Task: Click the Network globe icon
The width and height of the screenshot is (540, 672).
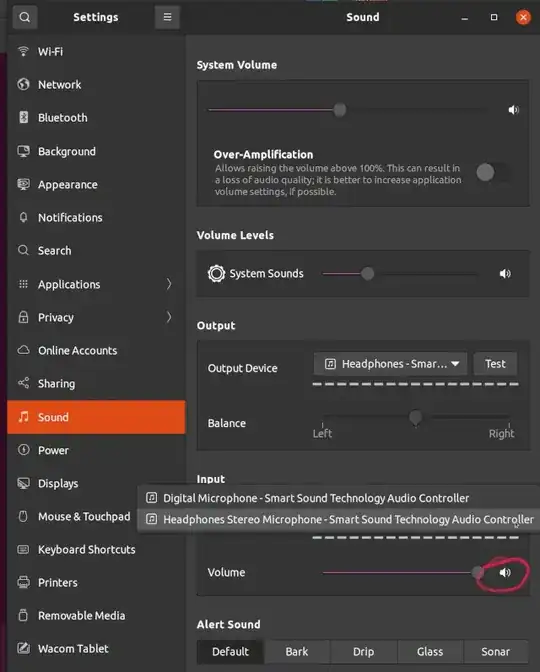Action: tap(23, 84)
